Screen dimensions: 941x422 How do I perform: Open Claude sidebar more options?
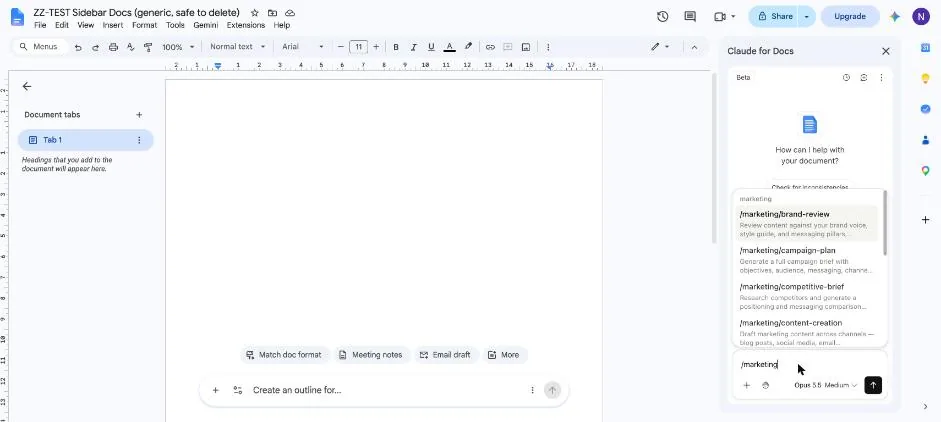point(881,77)
